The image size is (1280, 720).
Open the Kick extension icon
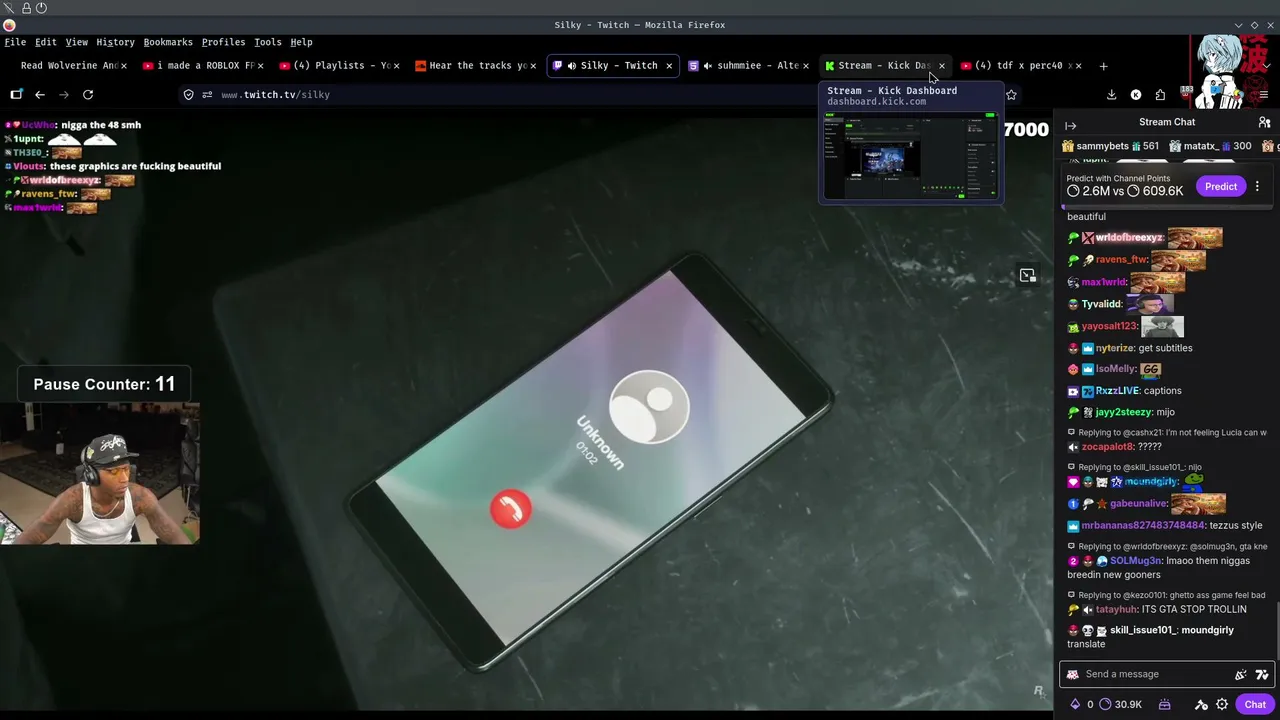(x=1136, y=94)
